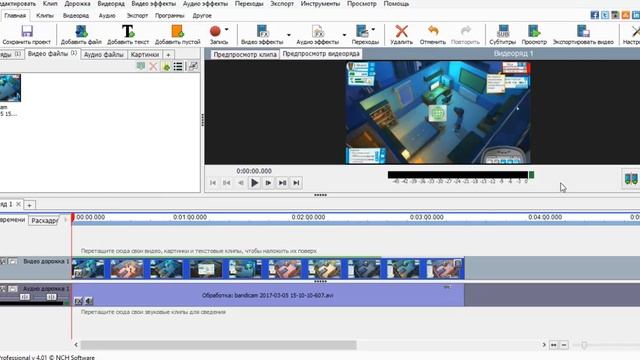Click the Отменить undo arrow
640x360 pixels.
433,31
